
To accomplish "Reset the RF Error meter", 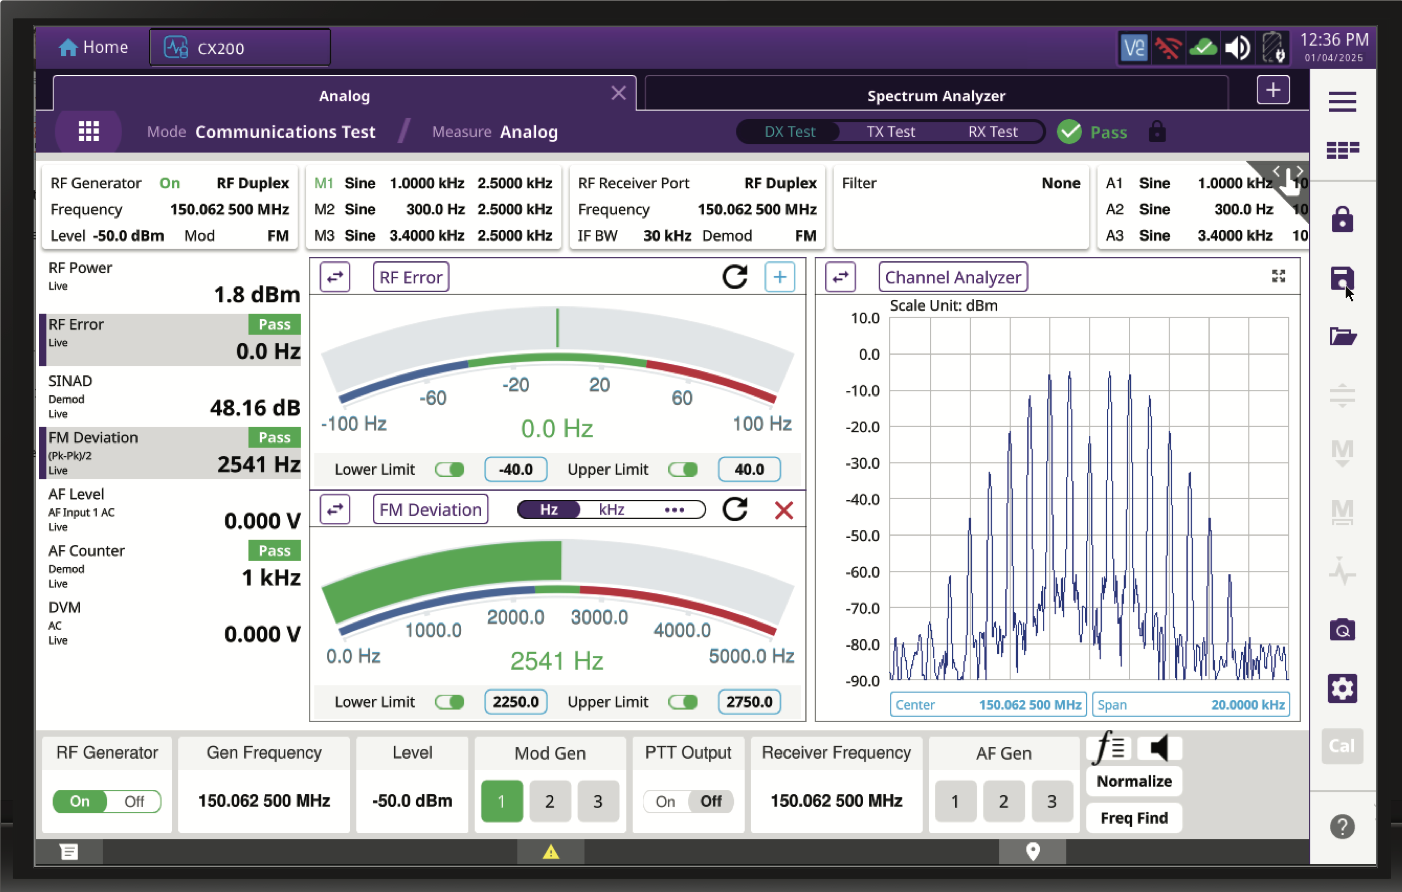I will pos(735,277).
